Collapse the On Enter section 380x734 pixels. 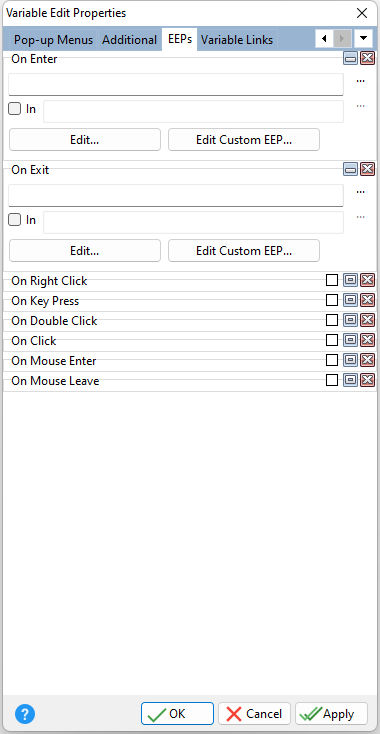[x=350, y=58]
